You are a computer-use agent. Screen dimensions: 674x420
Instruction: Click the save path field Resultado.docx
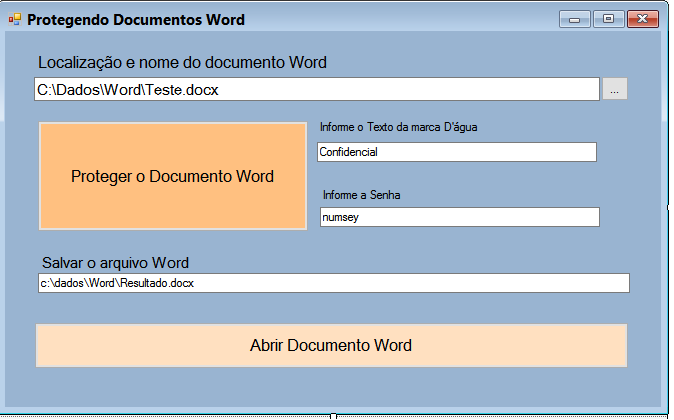click(x=334, y=283)
